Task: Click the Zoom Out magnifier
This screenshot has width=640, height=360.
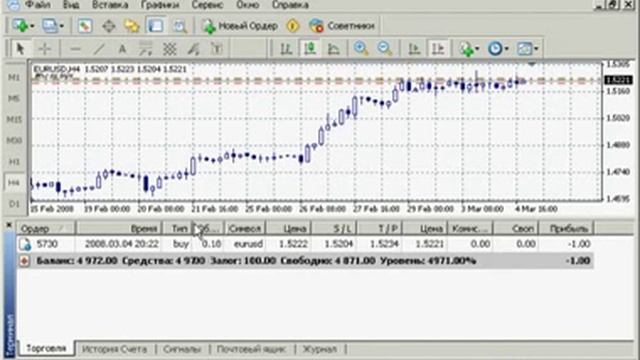Action: tap(384, 49)
